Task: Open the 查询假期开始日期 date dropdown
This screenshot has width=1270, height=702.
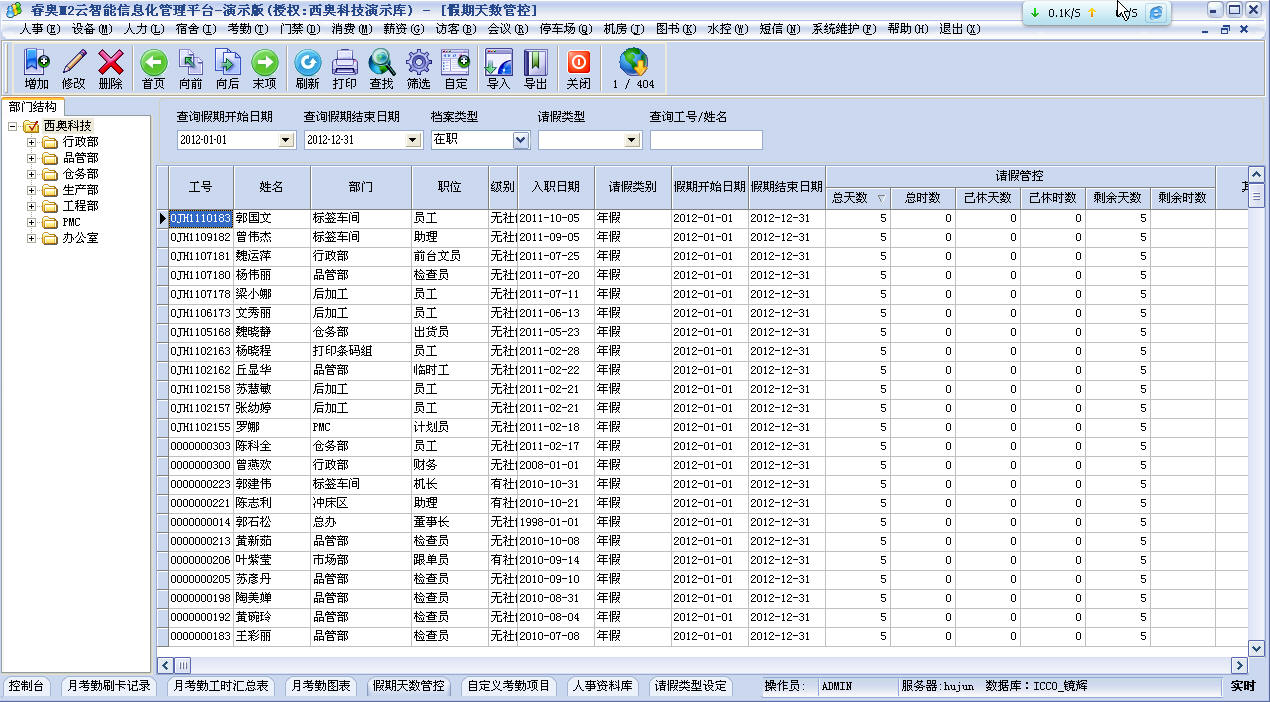Action: [x=286, y=140]
